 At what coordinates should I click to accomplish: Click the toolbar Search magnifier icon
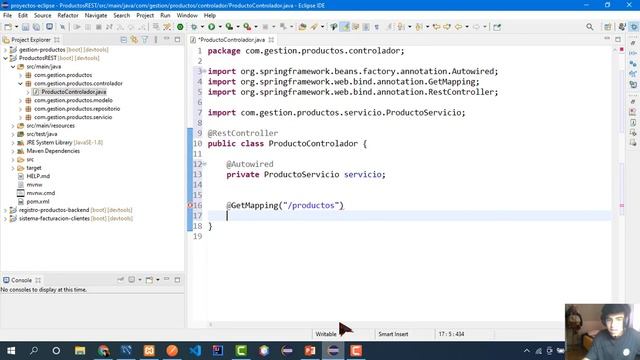[589, 27]
